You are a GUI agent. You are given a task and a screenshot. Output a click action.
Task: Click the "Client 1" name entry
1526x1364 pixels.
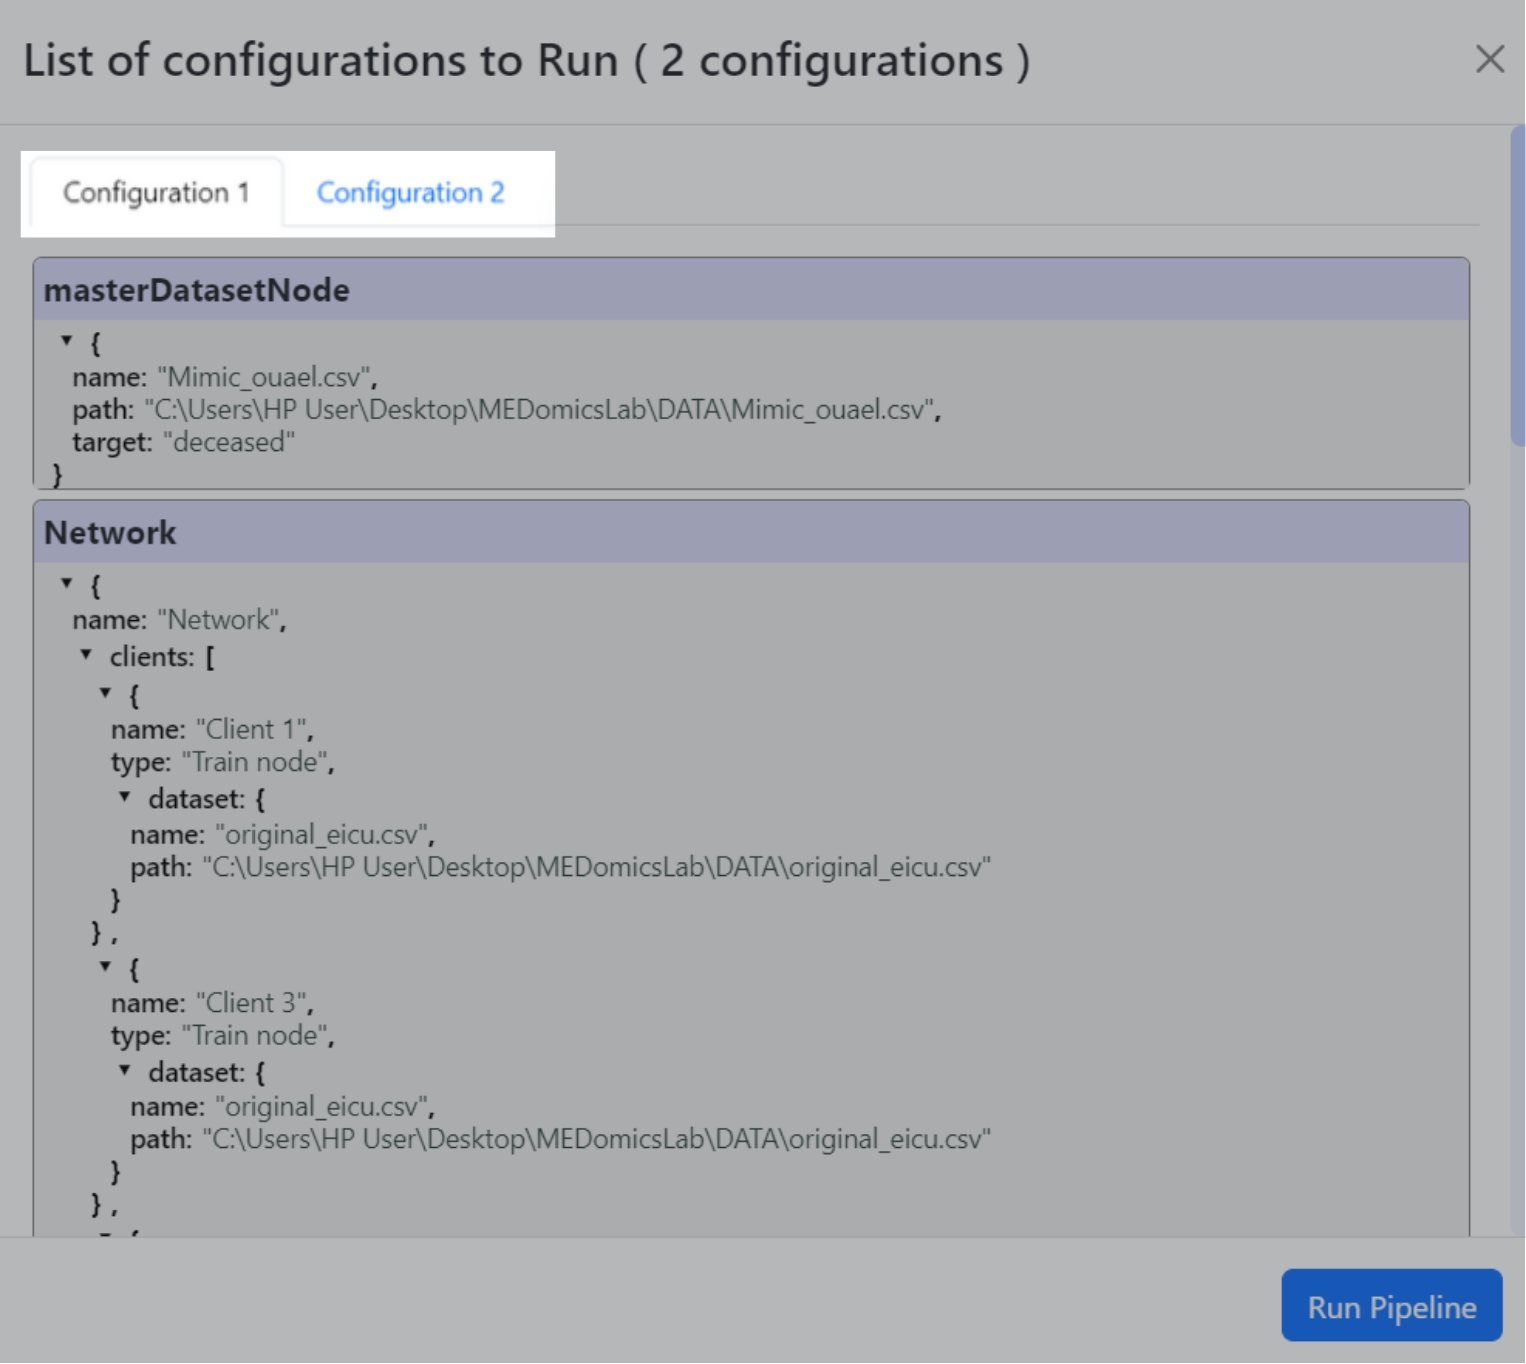[x=254, y=729]
